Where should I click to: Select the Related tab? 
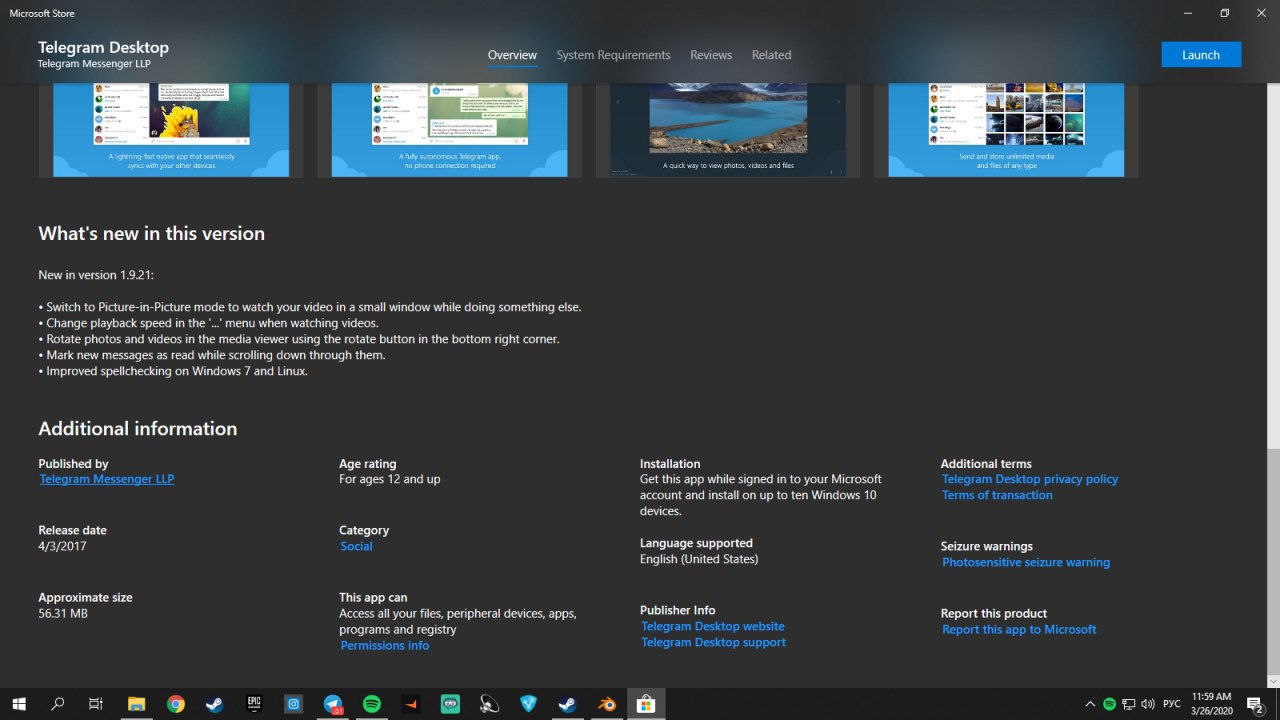(x=772, y=55)
